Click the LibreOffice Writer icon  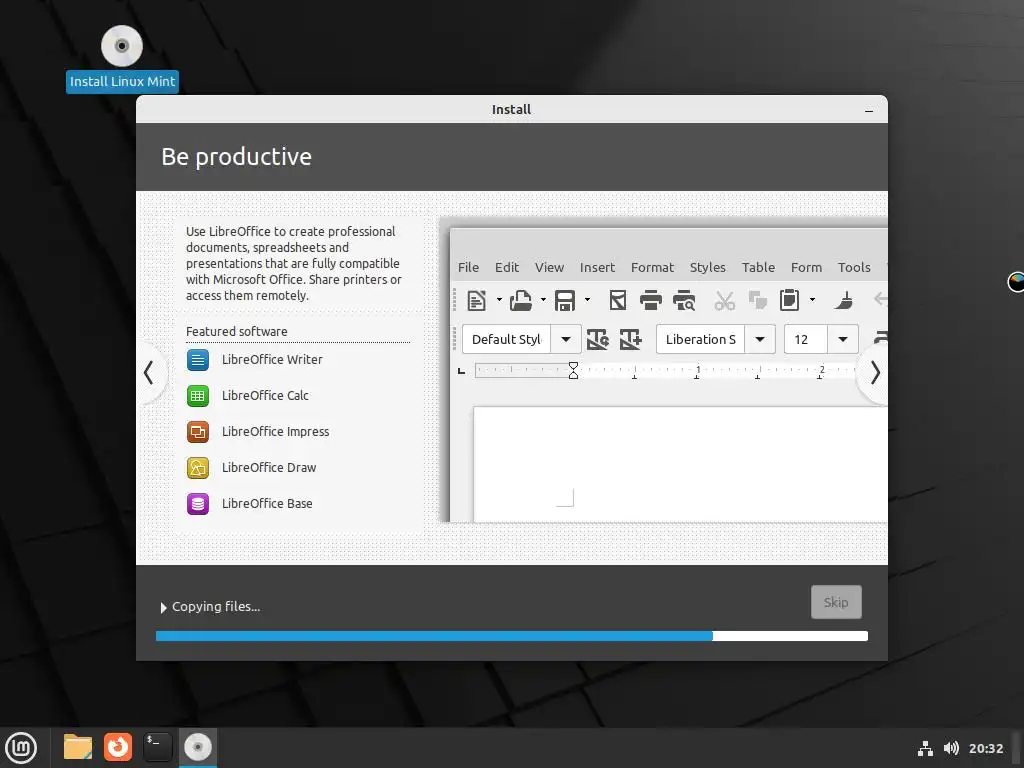(198, 360)
